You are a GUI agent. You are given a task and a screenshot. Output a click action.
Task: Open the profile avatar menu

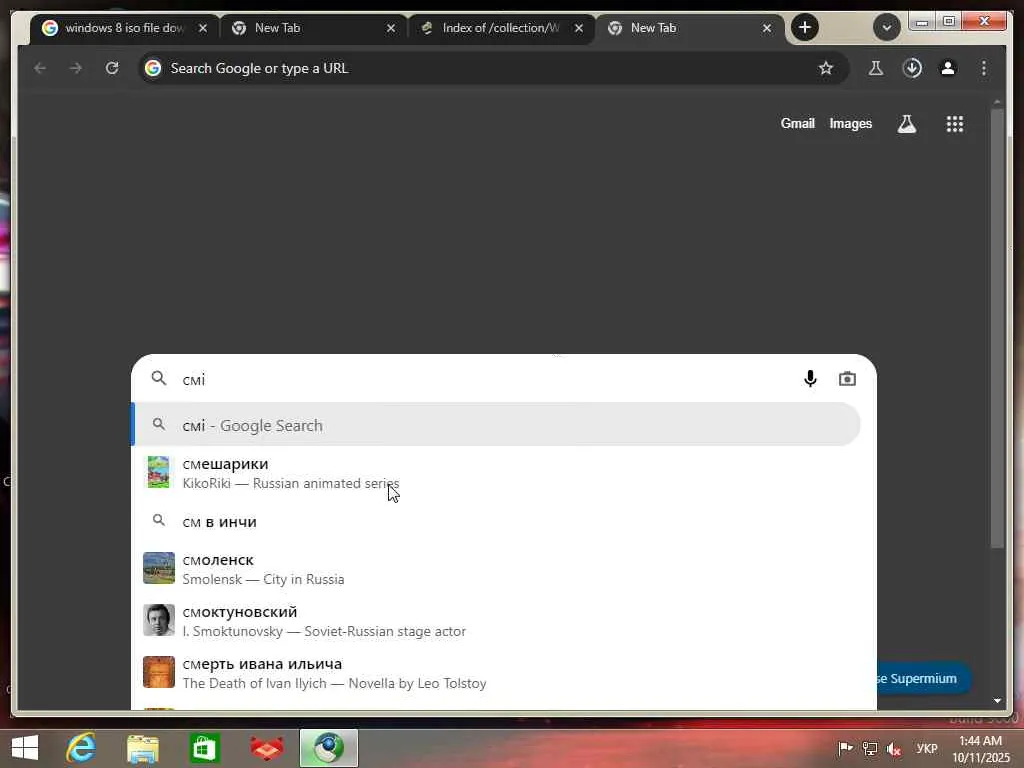click(x=948, y=68)
